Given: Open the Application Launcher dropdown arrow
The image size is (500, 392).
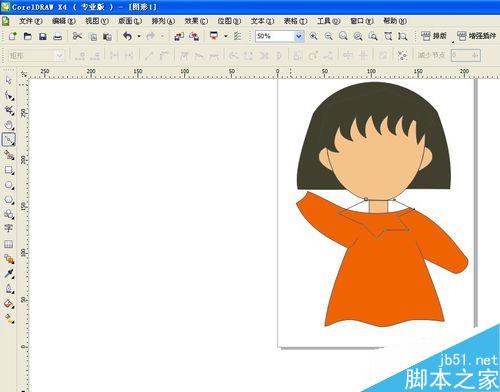Looking at the screenshot, I should click(x=226, y=36).
